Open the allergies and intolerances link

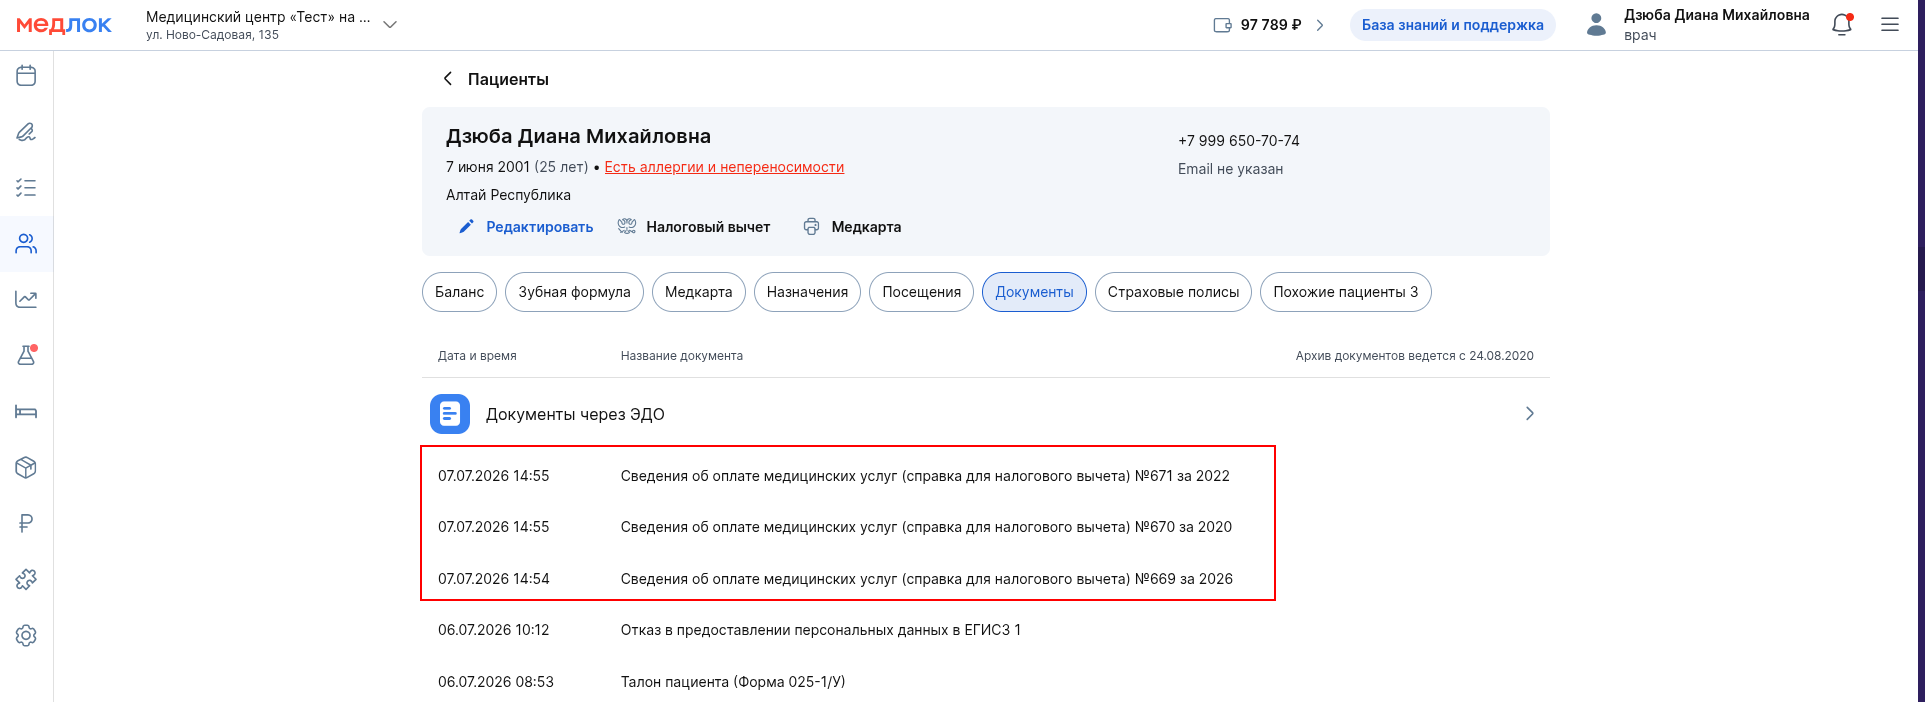click(x=724, y=167)
